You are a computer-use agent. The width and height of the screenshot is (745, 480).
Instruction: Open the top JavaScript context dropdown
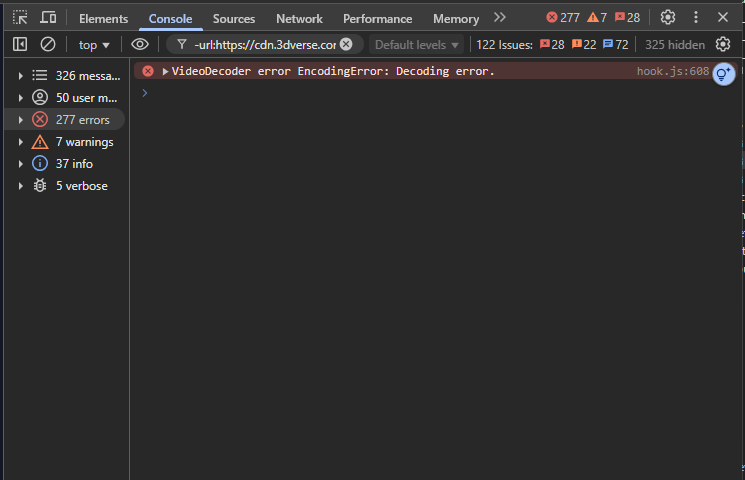pyautogui.click(x=94, y=45)
